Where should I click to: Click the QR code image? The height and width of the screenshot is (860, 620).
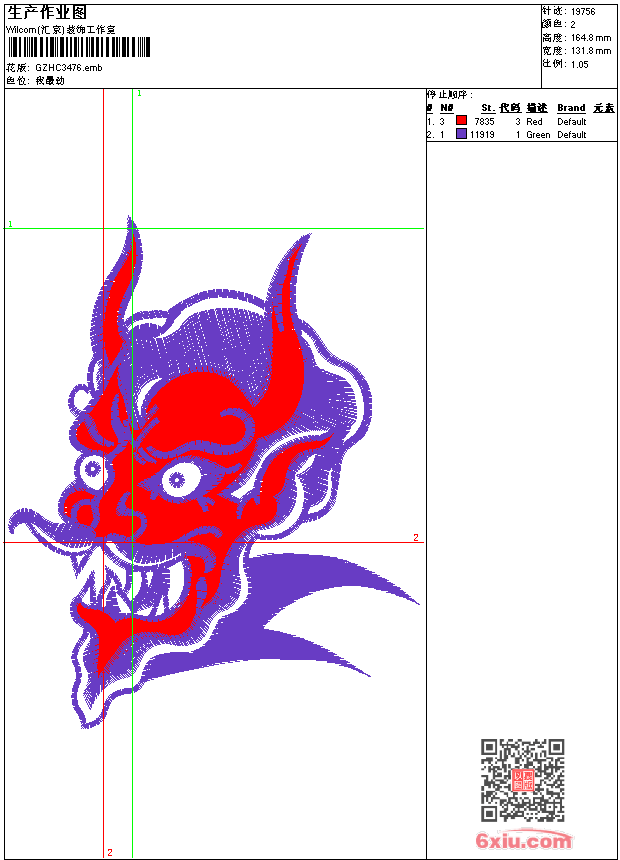(522, 780)
